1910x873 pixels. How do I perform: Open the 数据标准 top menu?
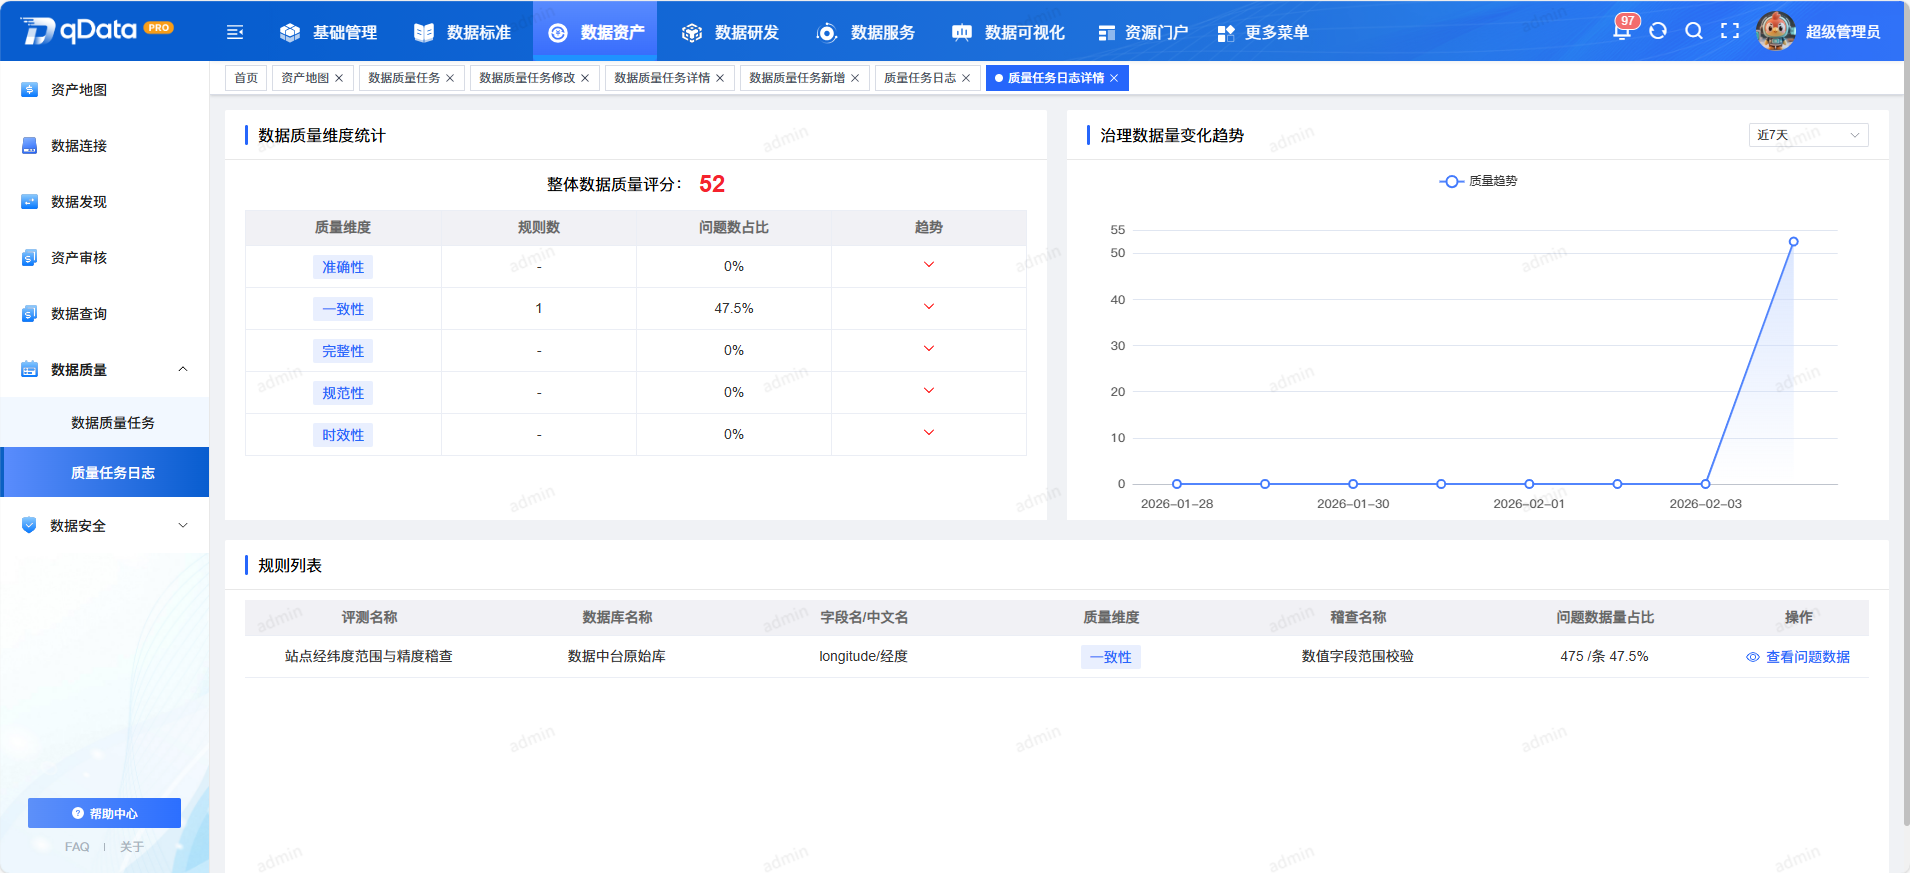click(462, 32)
